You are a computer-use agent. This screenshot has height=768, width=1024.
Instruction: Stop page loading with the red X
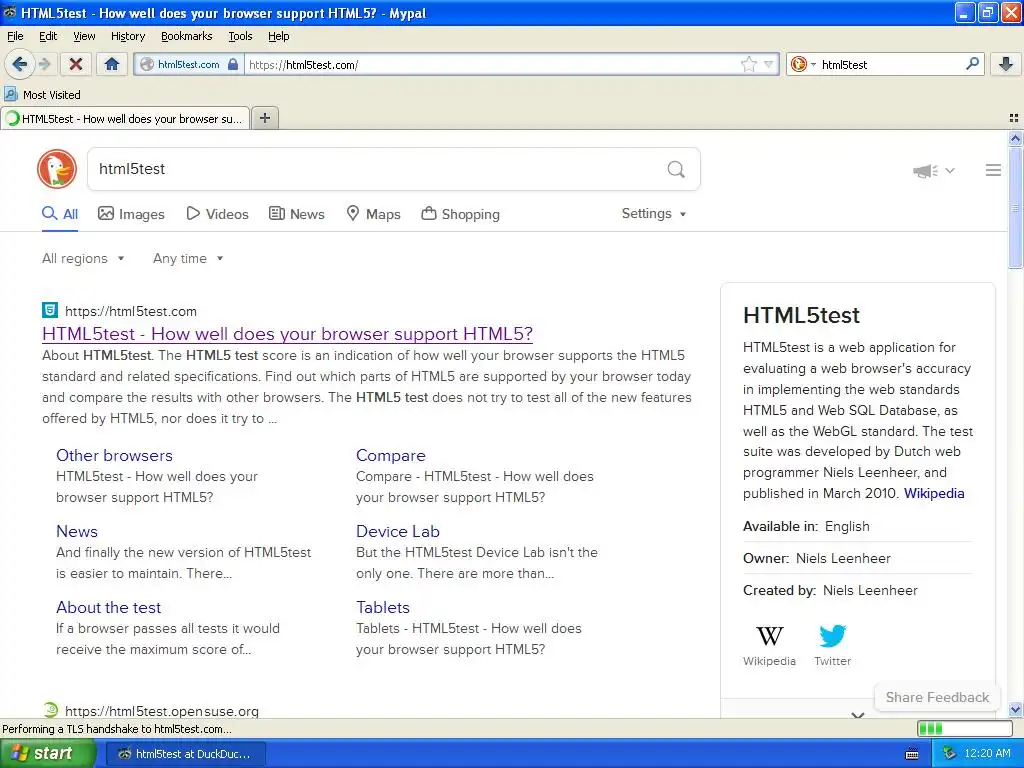[x=76, y=64]
